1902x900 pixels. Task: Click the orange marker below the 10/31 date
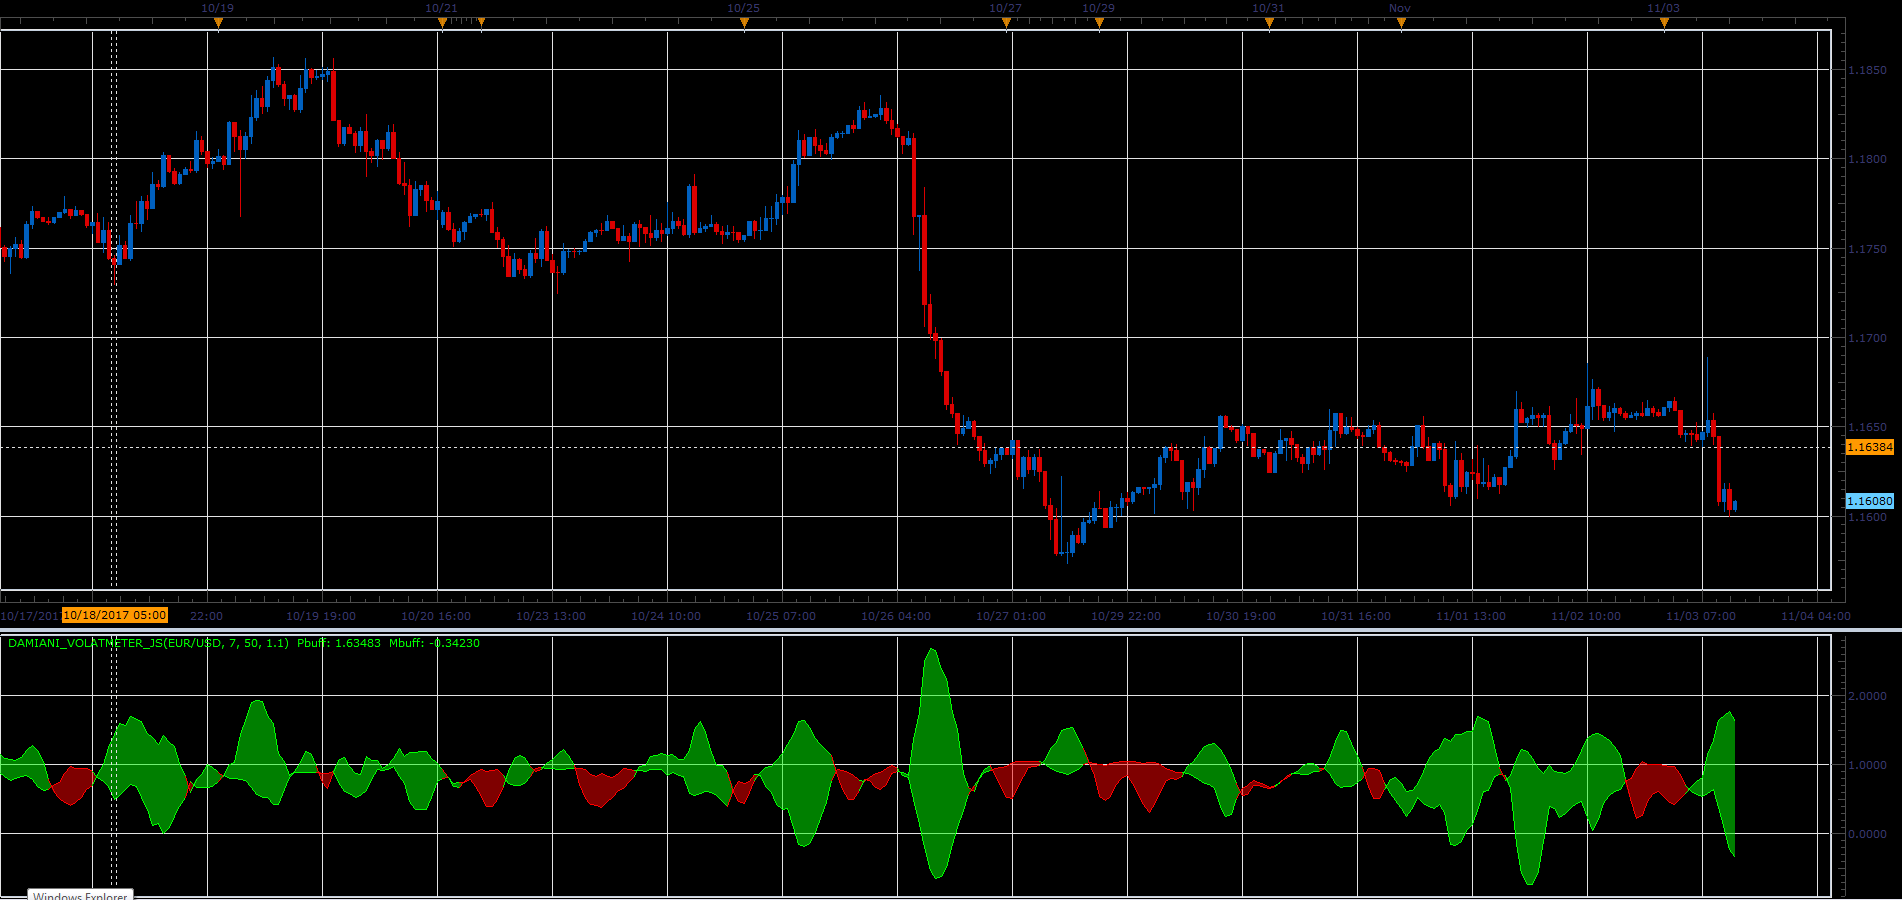click(x=1269, y=23)
